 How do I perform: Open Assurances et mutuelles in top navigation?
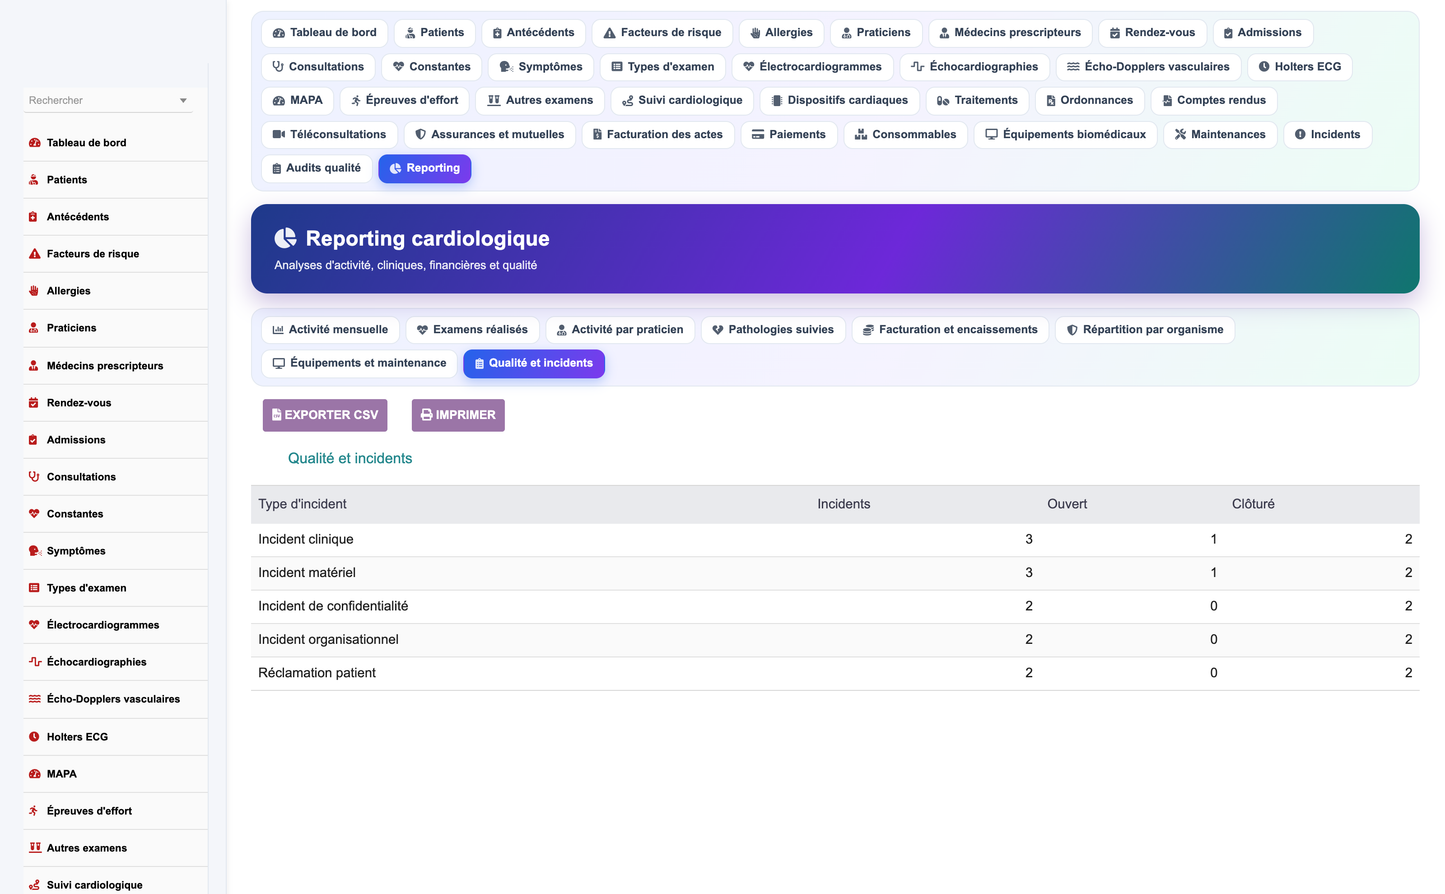(x=490, y=134)
